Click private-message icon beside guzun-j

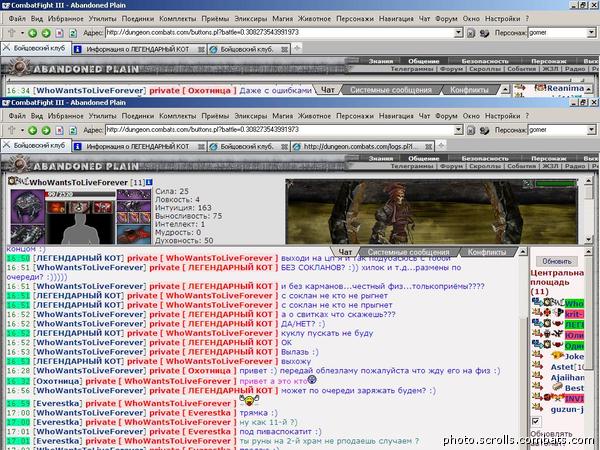point(537,408)
